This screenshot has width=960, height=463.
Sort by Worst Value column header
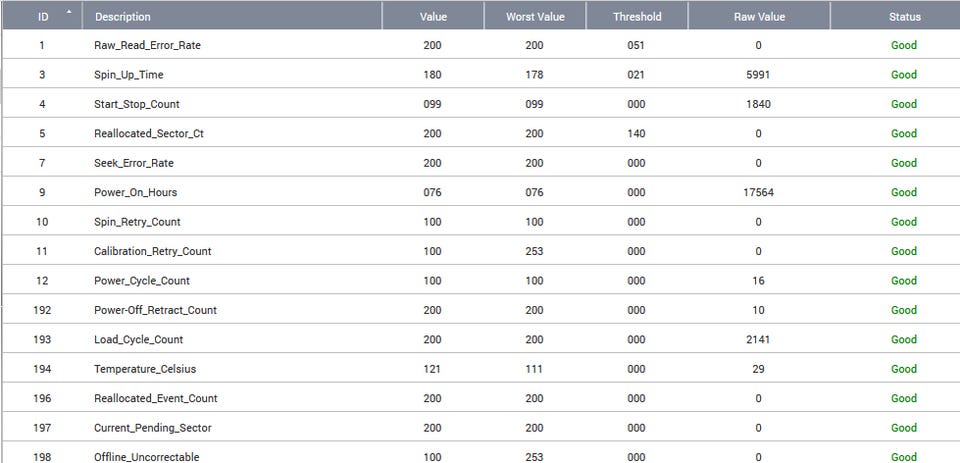pyautogui.click(x=535, y=16)
